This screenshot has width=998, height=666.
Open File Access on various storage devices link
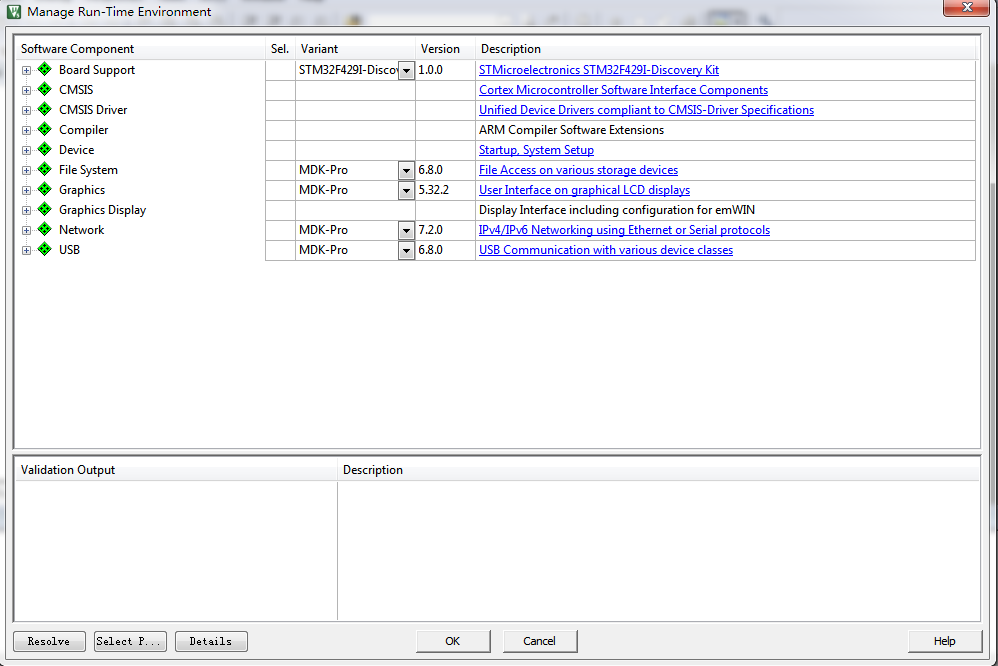click(x=578, y=170)
